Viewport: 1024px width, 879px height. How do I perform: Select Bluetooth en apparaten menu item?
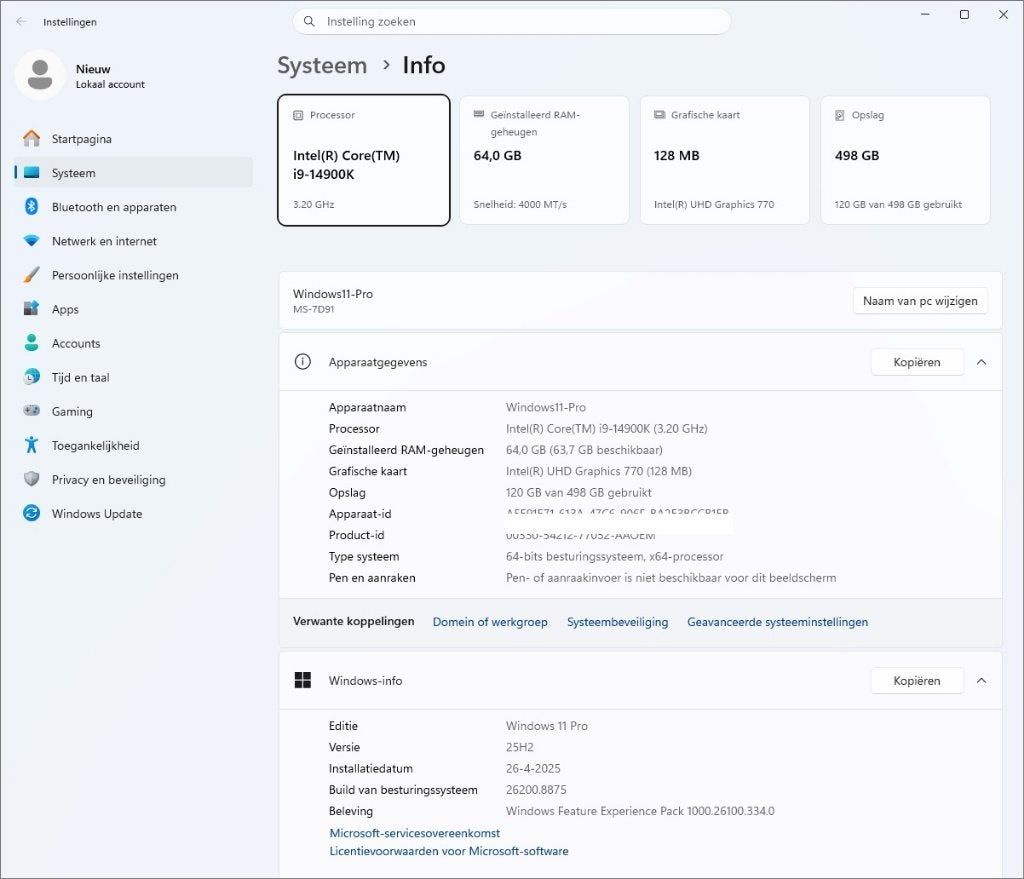(133, 206)
